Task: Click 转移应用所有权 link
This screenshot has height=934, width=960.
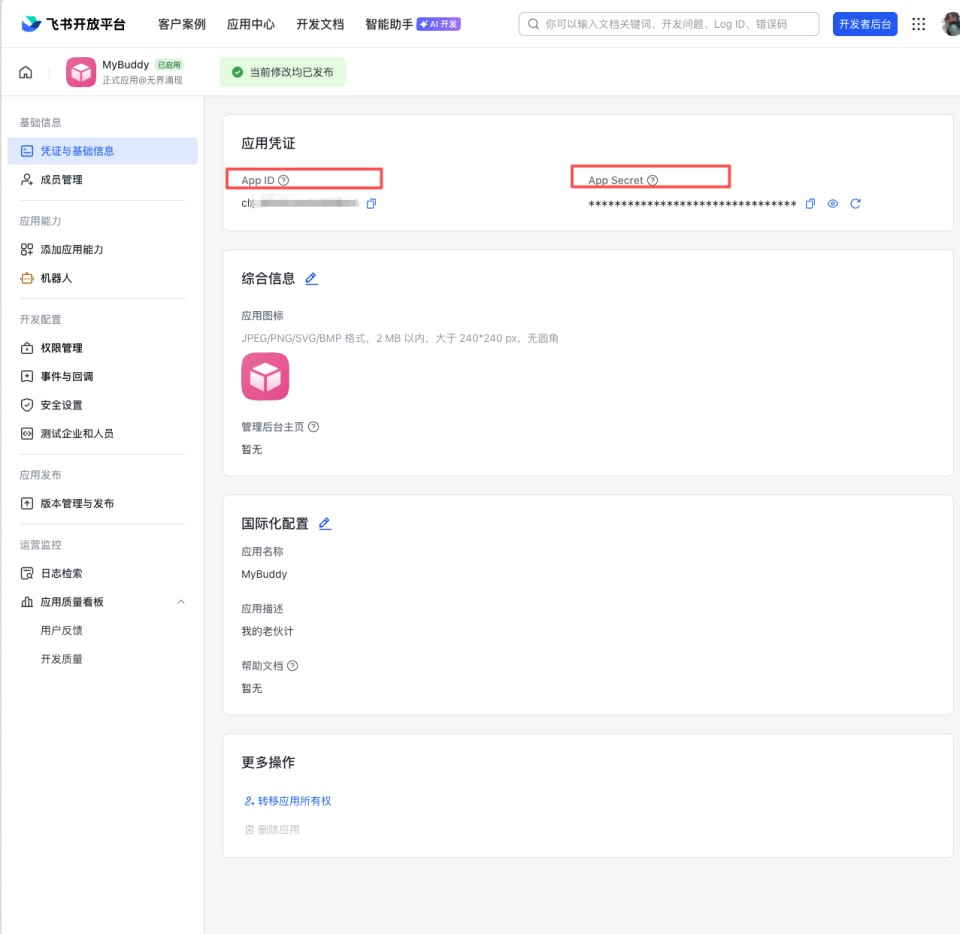Action: 288,801
